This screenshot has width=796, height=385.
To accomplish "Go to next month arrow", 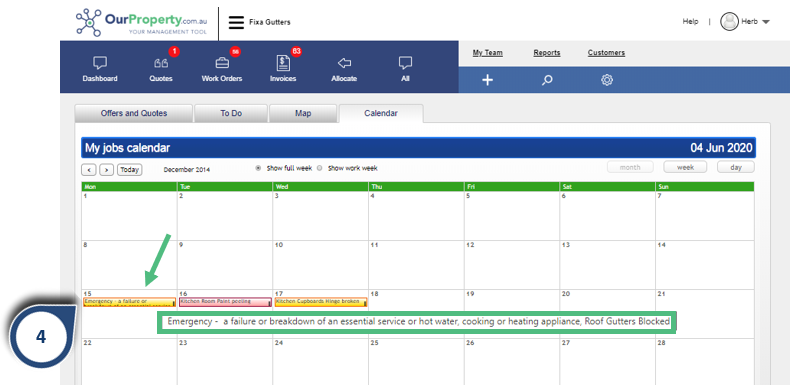I will click(106, 170).
